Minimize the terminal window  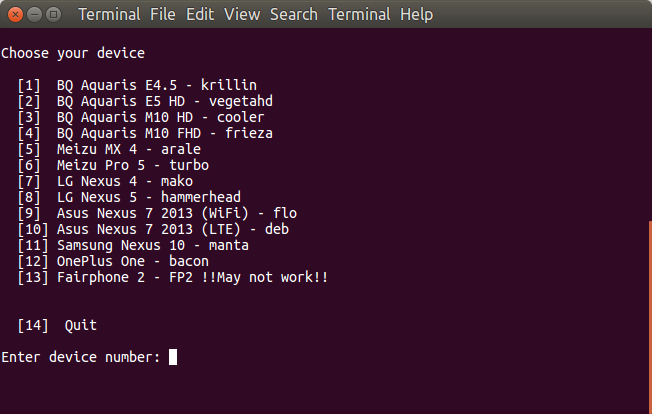point(35,15)
